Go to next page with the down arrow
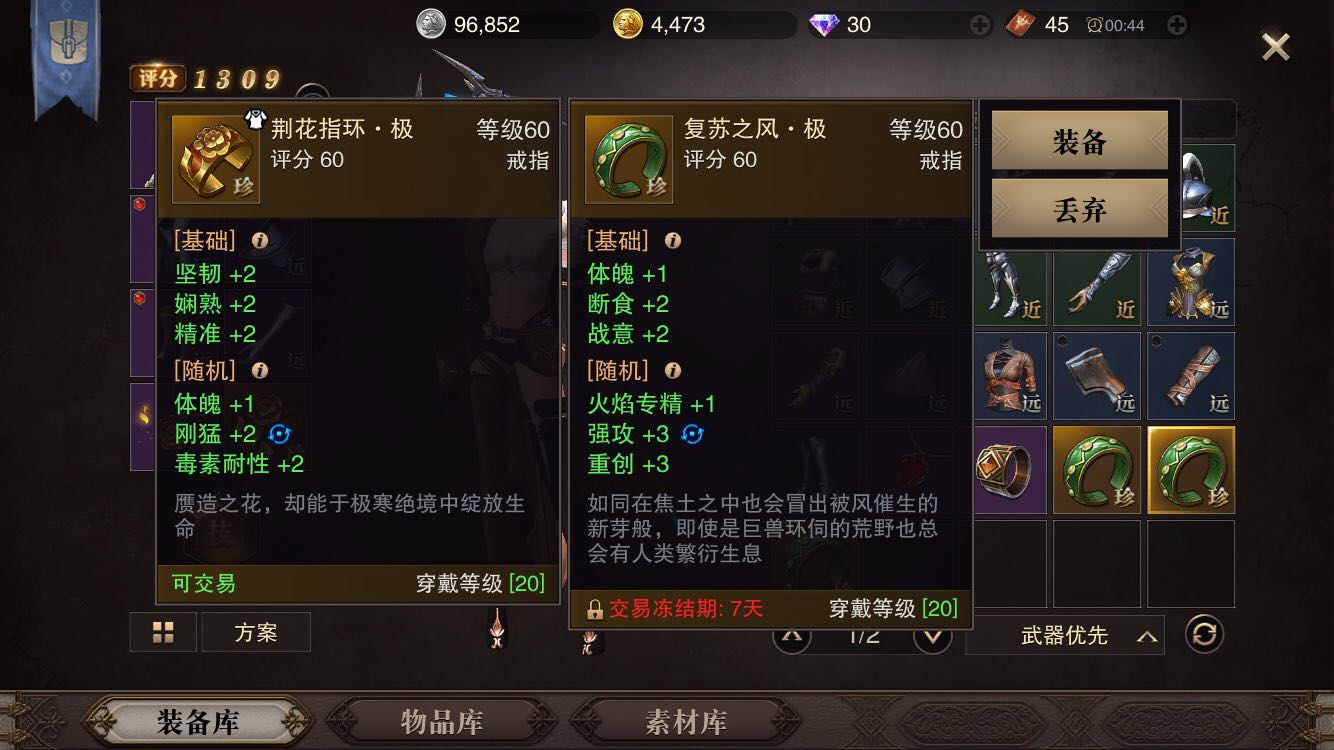 [932, 635]
